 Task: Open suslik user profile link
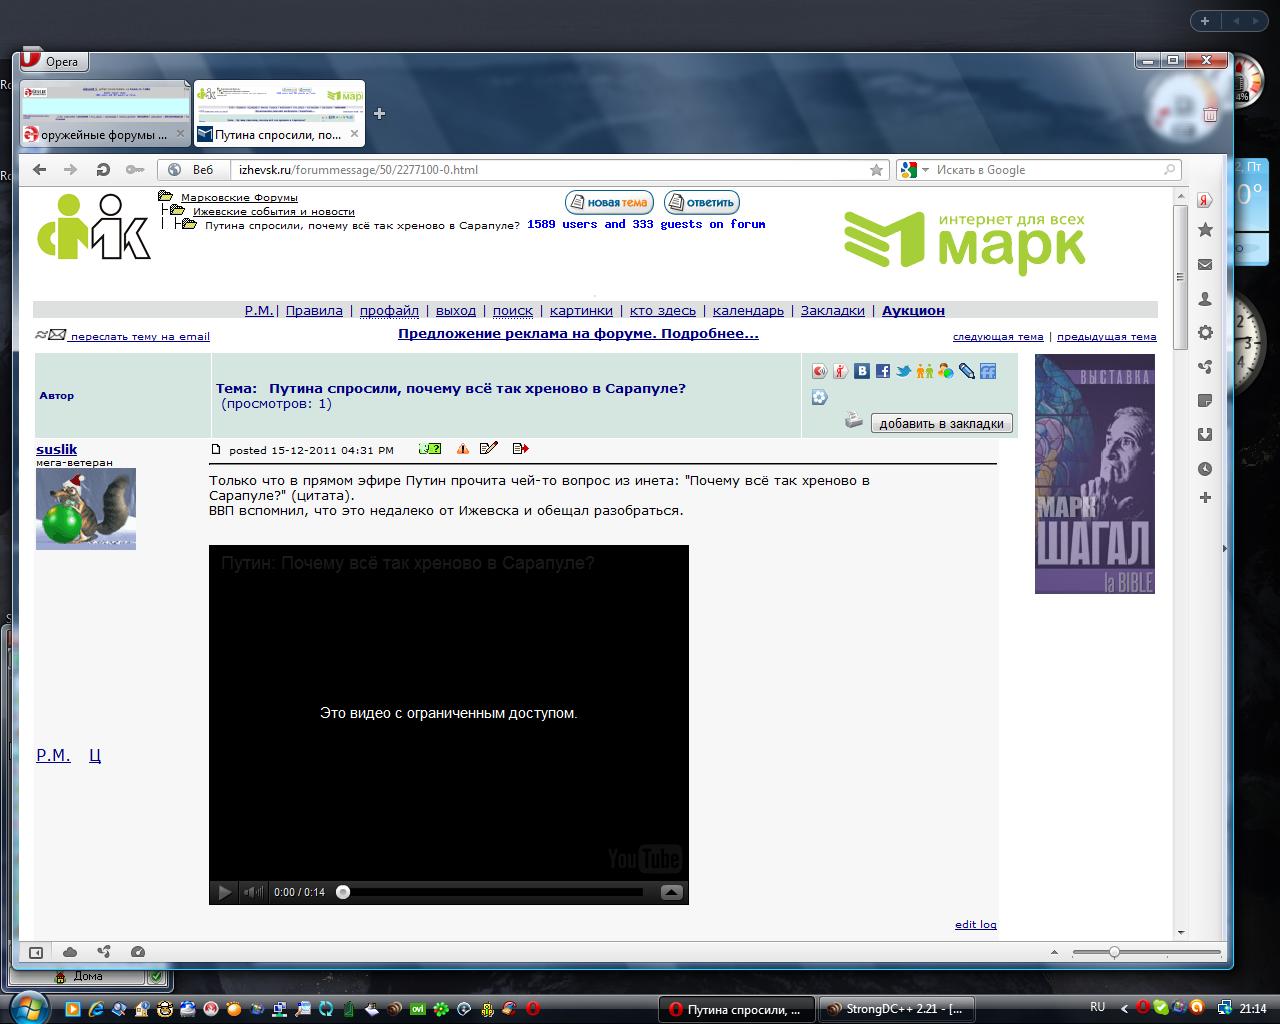click(56, 449)
